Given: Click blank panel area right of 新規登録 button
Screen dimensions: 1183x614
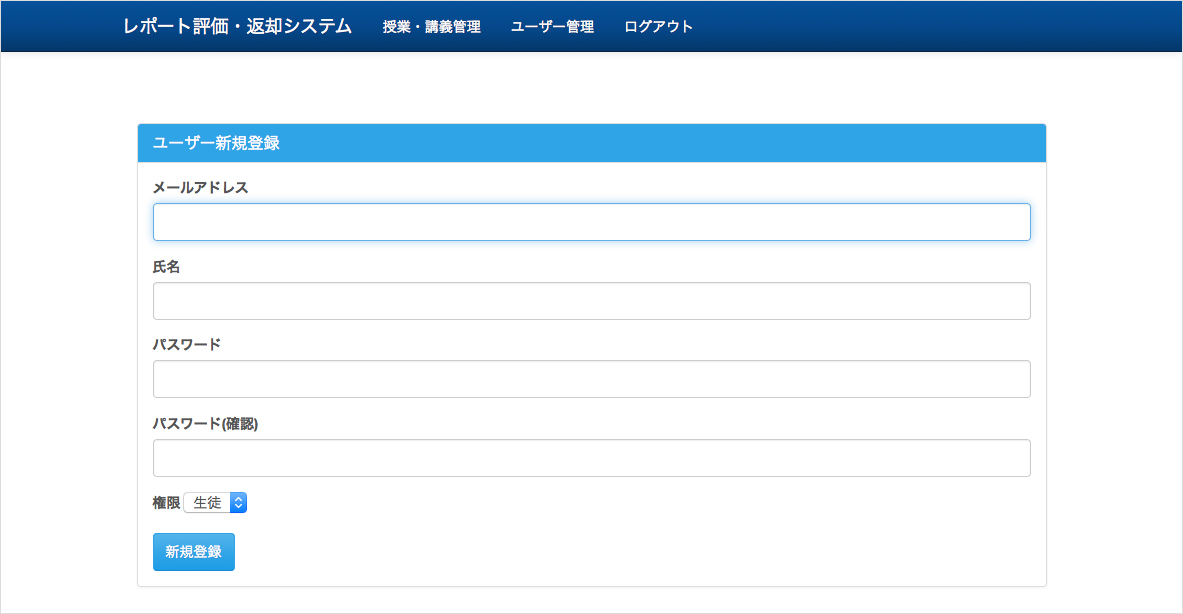Looking at the screenshot, I should click(640, 552).
